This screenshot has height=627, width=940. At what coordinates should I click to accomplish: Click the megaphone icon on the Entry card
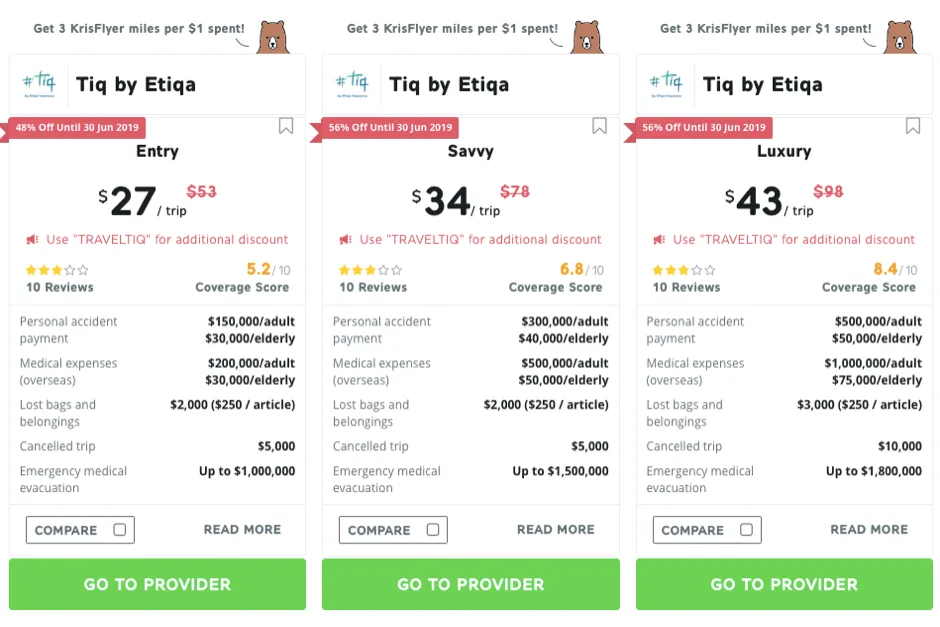coord(33,240)
